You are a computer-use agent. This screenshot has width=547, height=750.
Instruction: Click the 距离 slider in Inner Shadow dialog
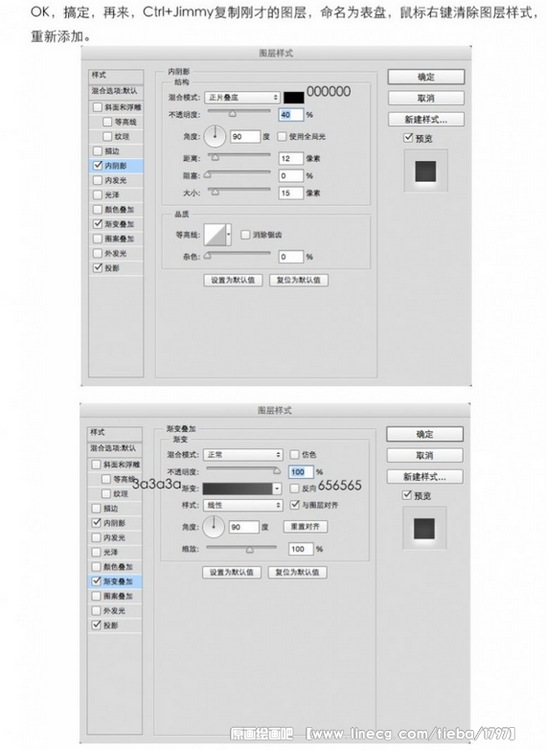pos(239,156)
